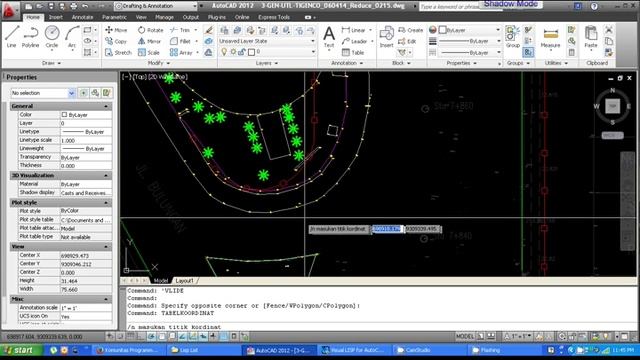Toggle the MODEL space button
The height and width of the screenshot is (360, 640).
click(x=465, y=336)
